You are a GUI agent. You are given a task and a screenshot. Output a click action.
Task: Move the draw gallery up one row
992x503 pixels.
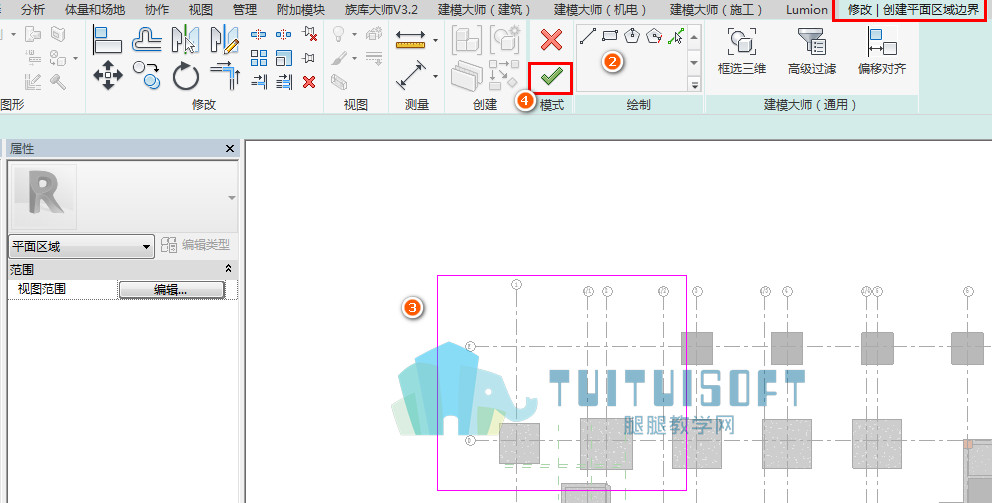click(694, 38)
